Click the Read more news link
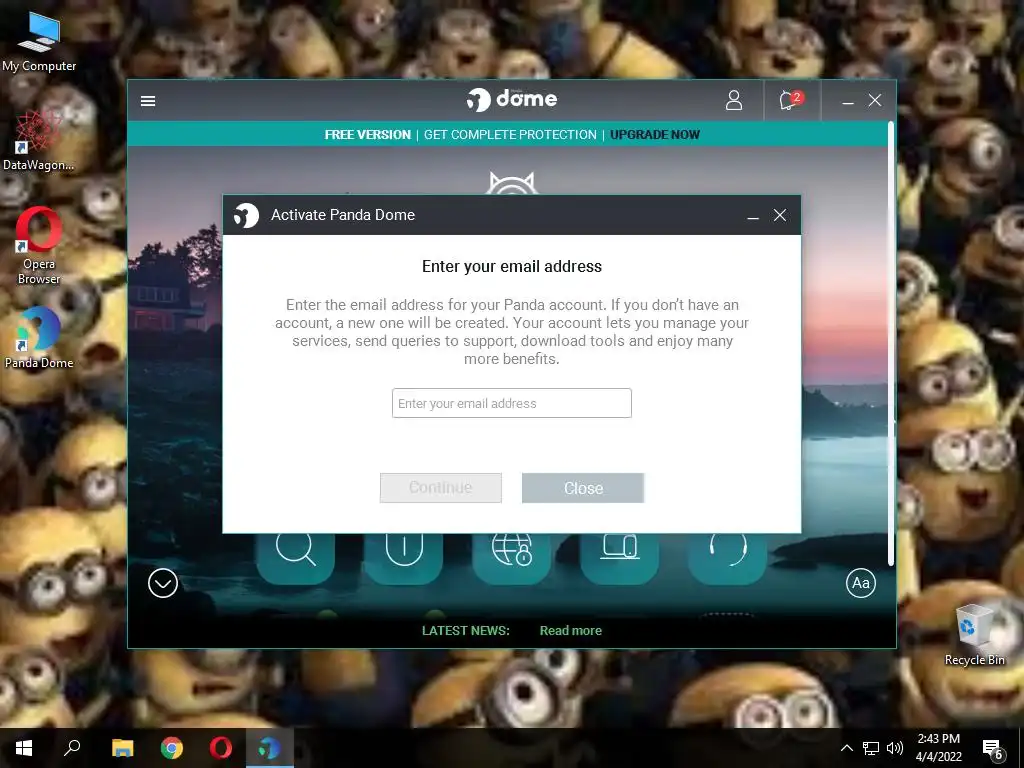 [571, 631]
